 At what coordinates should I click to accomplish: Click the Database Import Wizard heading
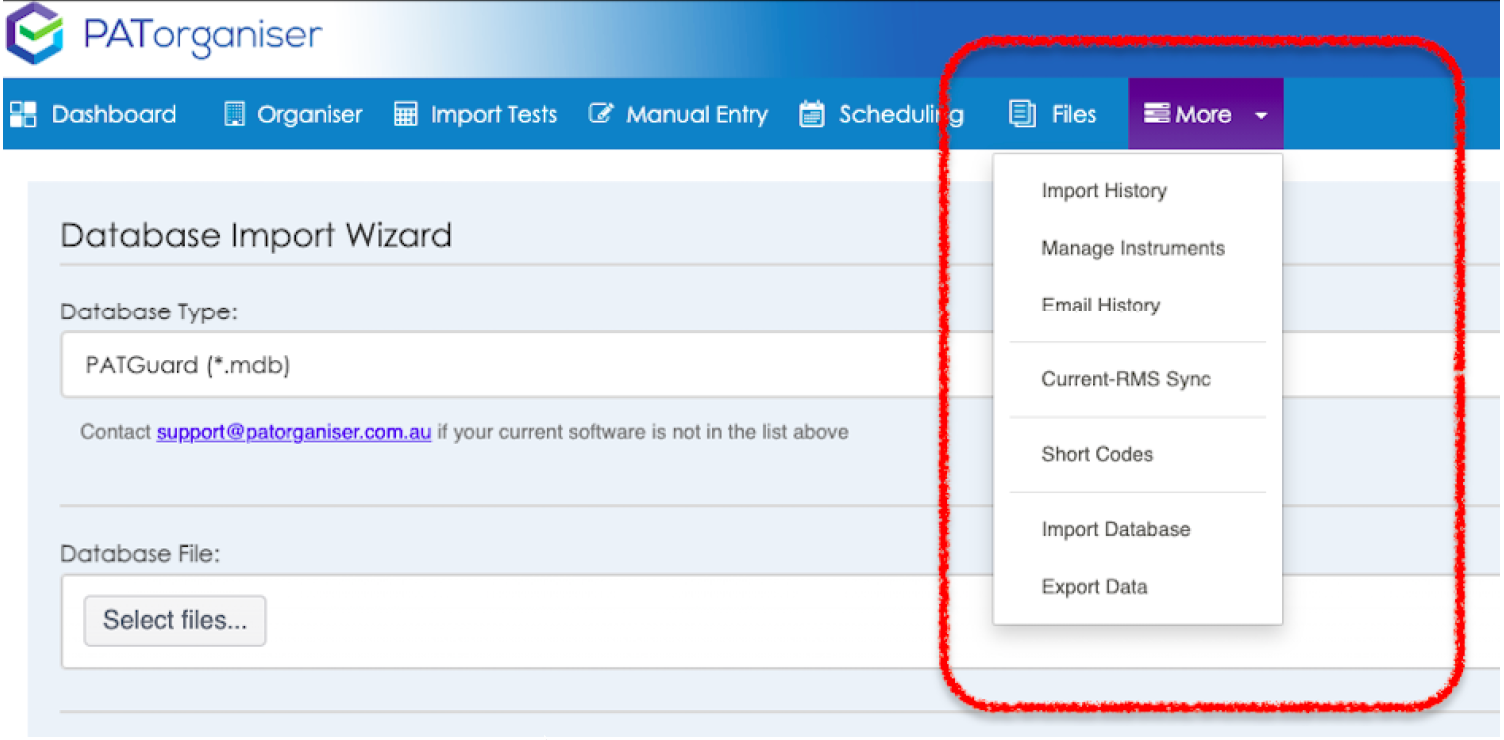[256, 235]
